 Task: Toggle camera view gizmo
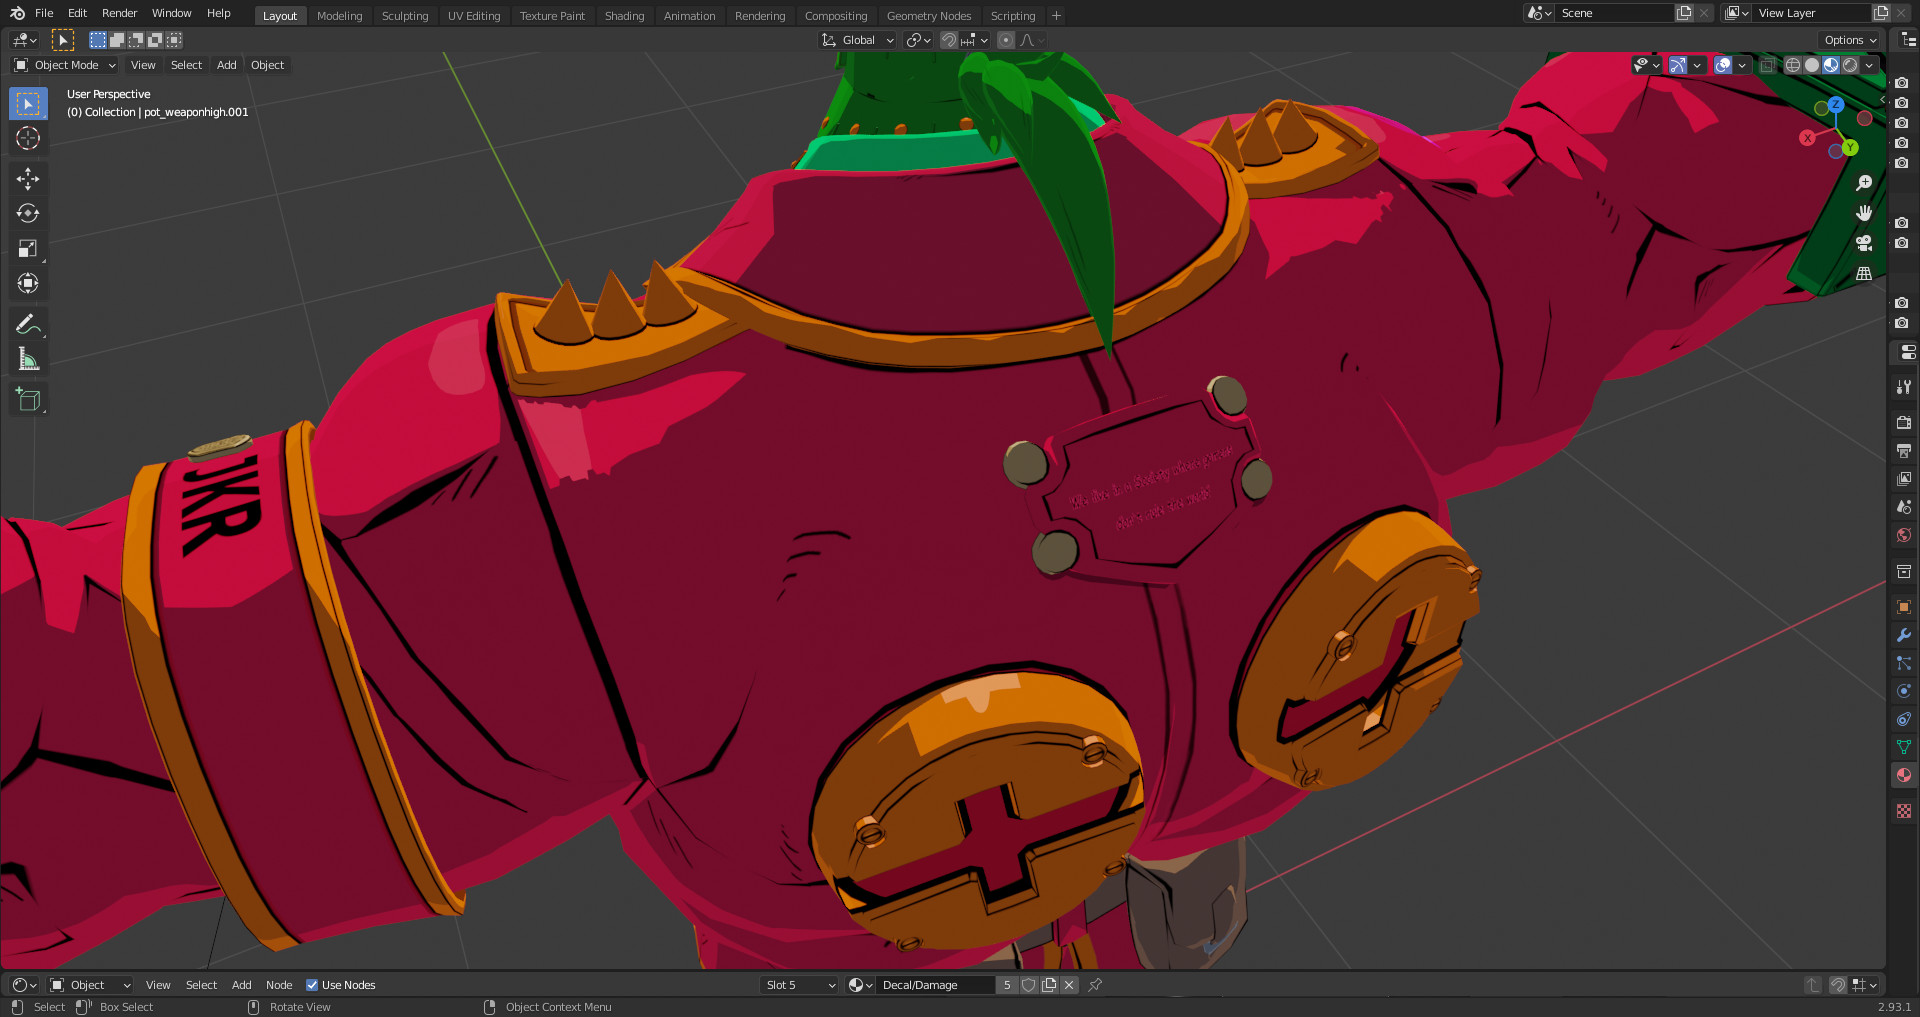[x=1864, y=243]
